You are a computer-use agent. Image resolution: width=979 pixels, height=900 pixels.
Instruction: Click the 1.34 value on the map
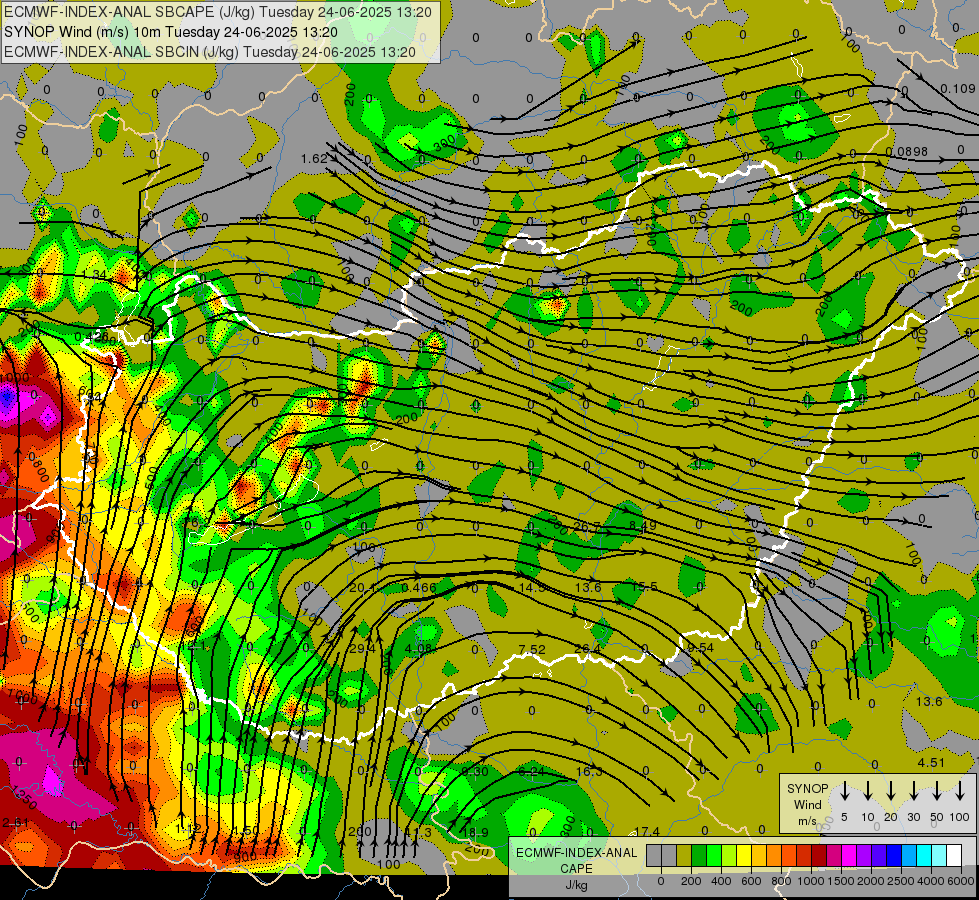click(94, 275)
